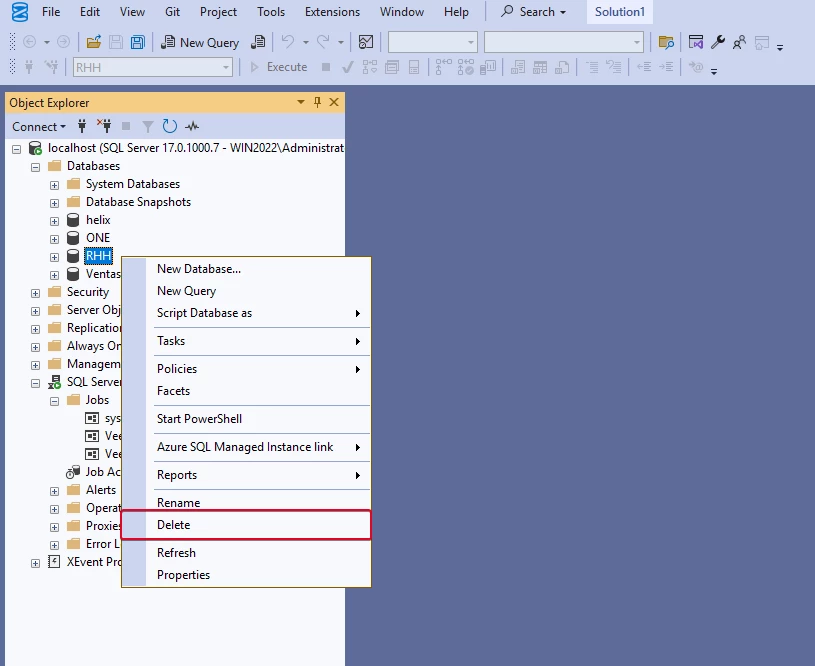Choose New Database... from context menu
This screenshot has width=815, height=666.
(246, 269)
